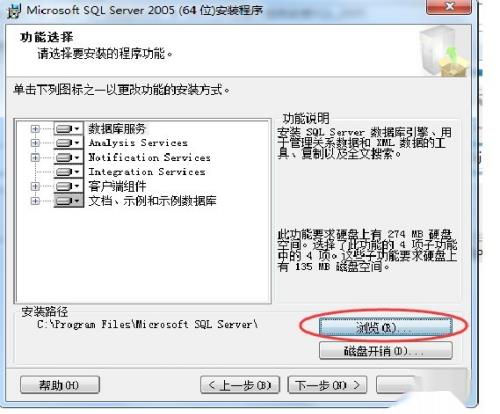Expand the 文档、示例和示例数据库 tree node
The width and height of the screenshot is (500, 414).
coord(35,201)
